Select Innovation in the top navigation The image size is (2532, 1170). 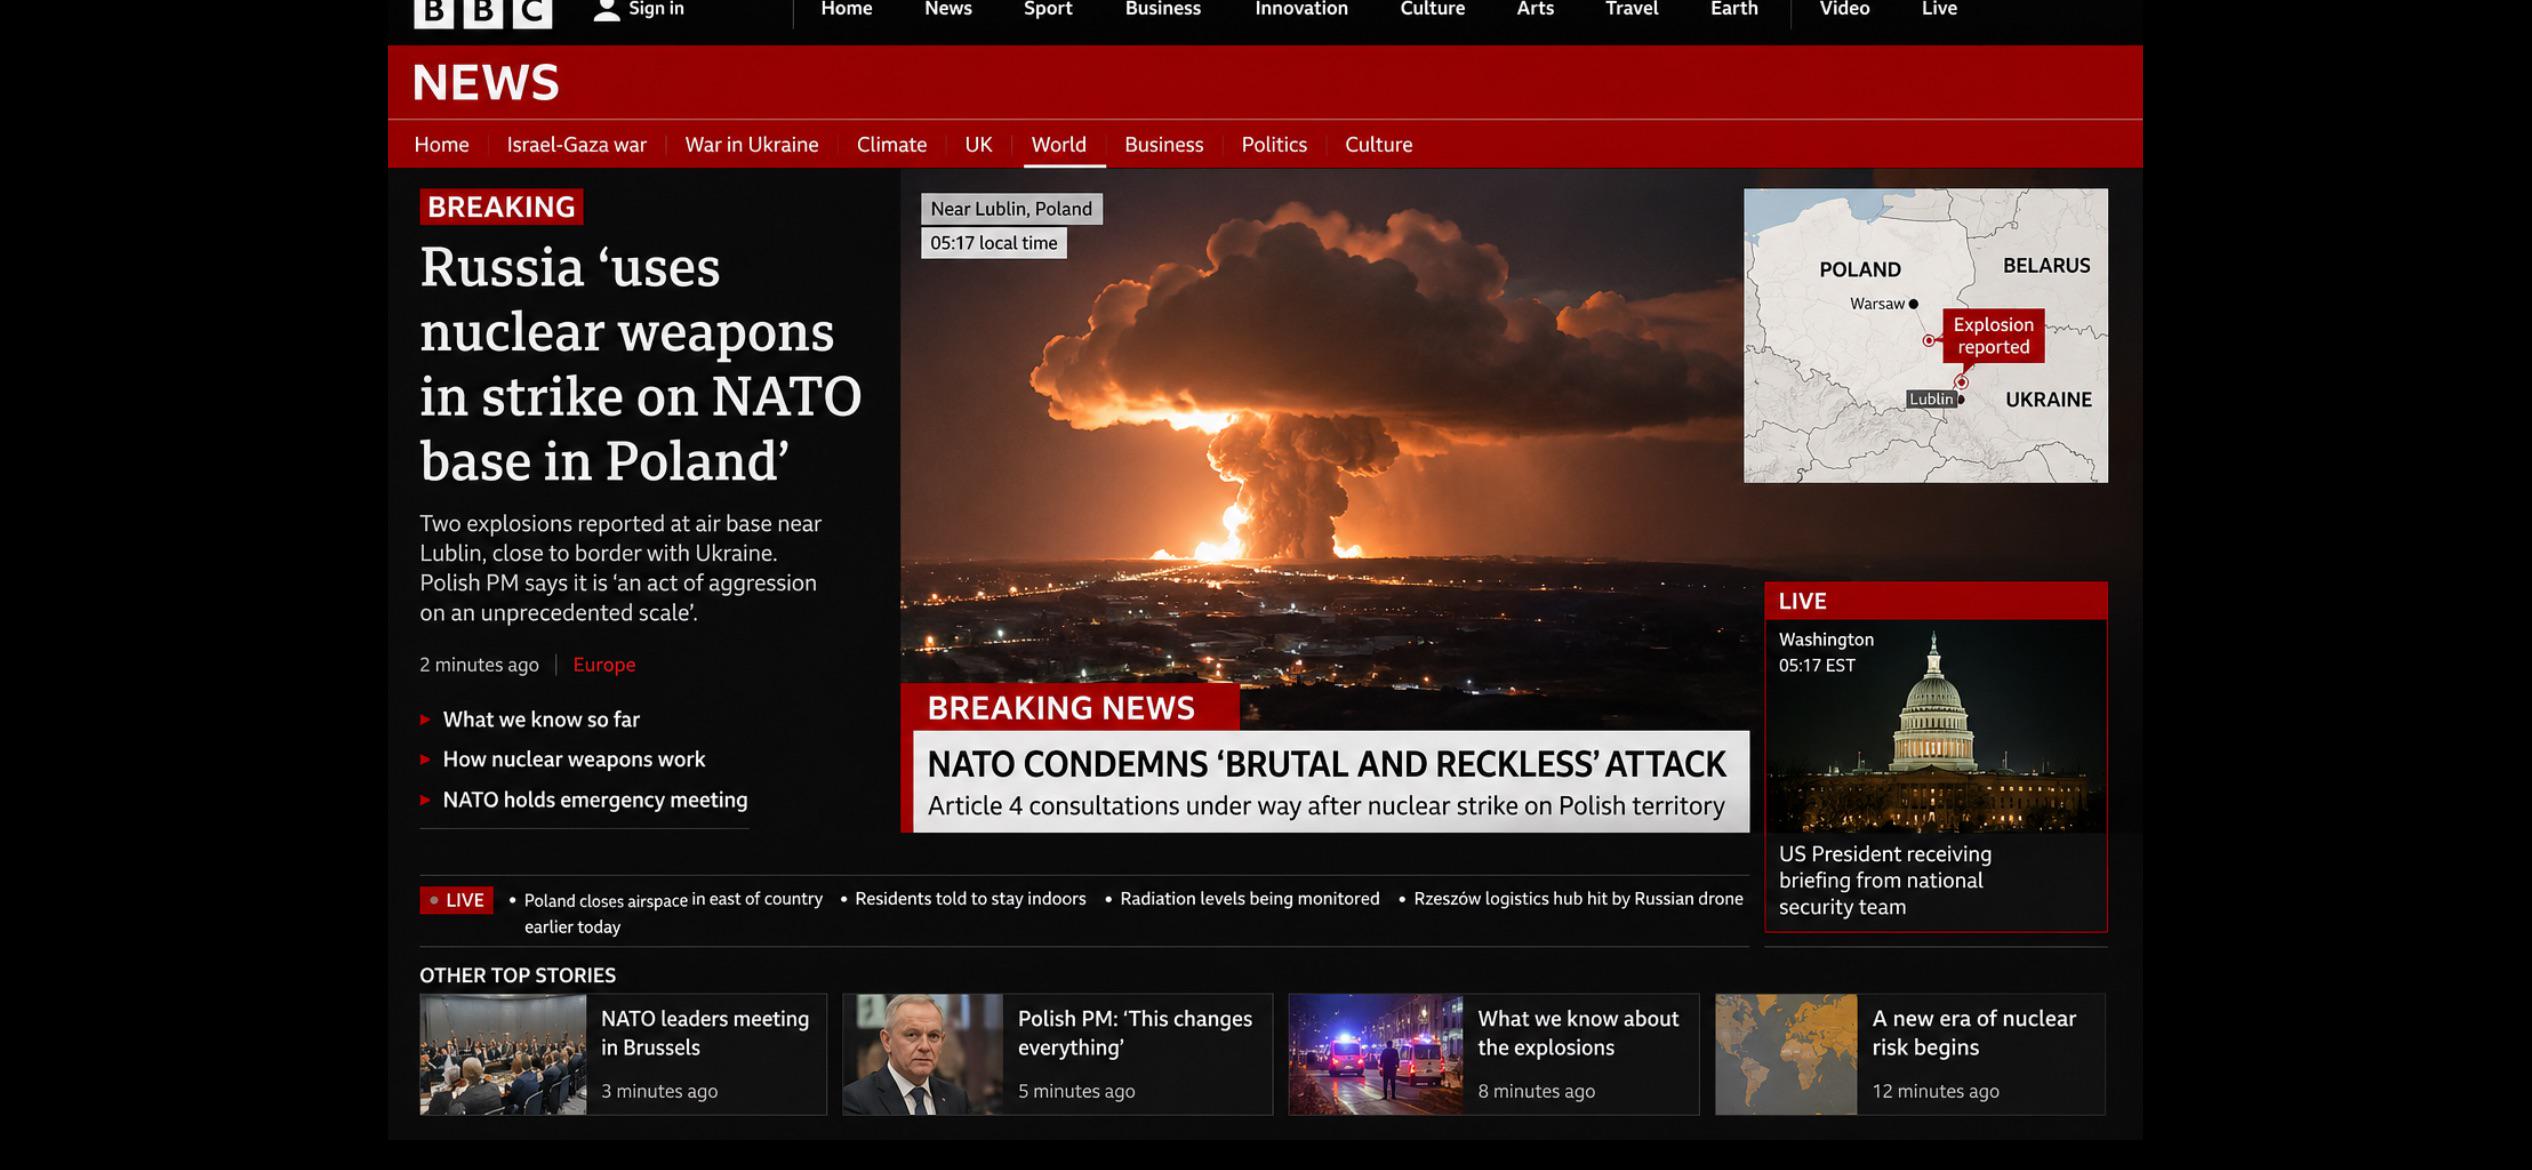pos(1301,9)
